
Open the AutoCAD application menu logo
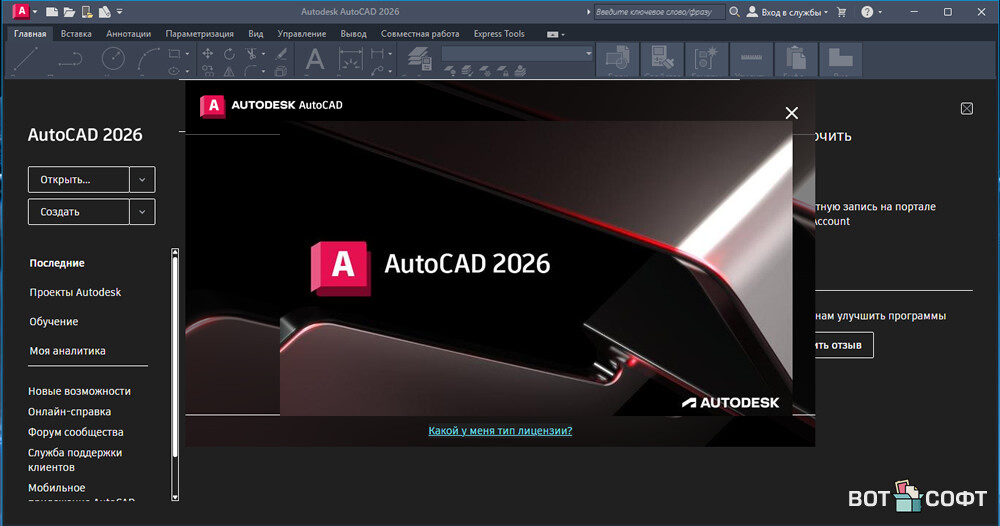click(x=20, y=12)
